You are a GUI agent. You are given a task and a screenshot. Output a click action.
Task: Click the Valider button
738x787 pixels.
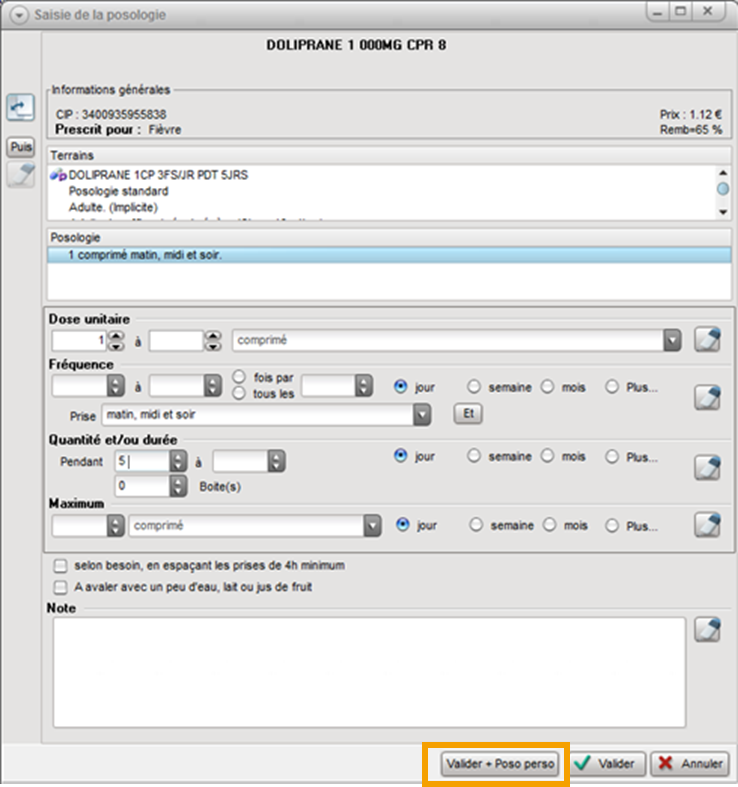608,763
